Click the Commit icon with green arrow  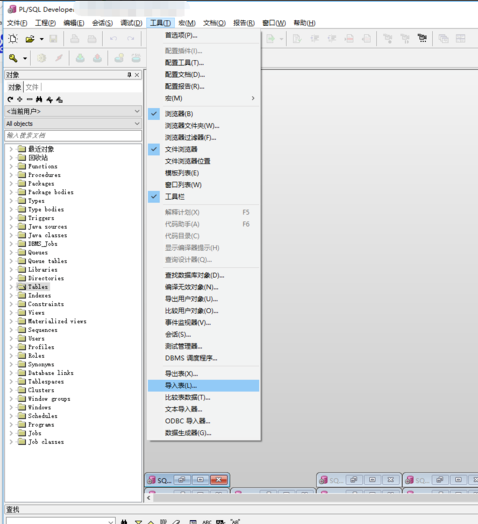pos(80,58)
